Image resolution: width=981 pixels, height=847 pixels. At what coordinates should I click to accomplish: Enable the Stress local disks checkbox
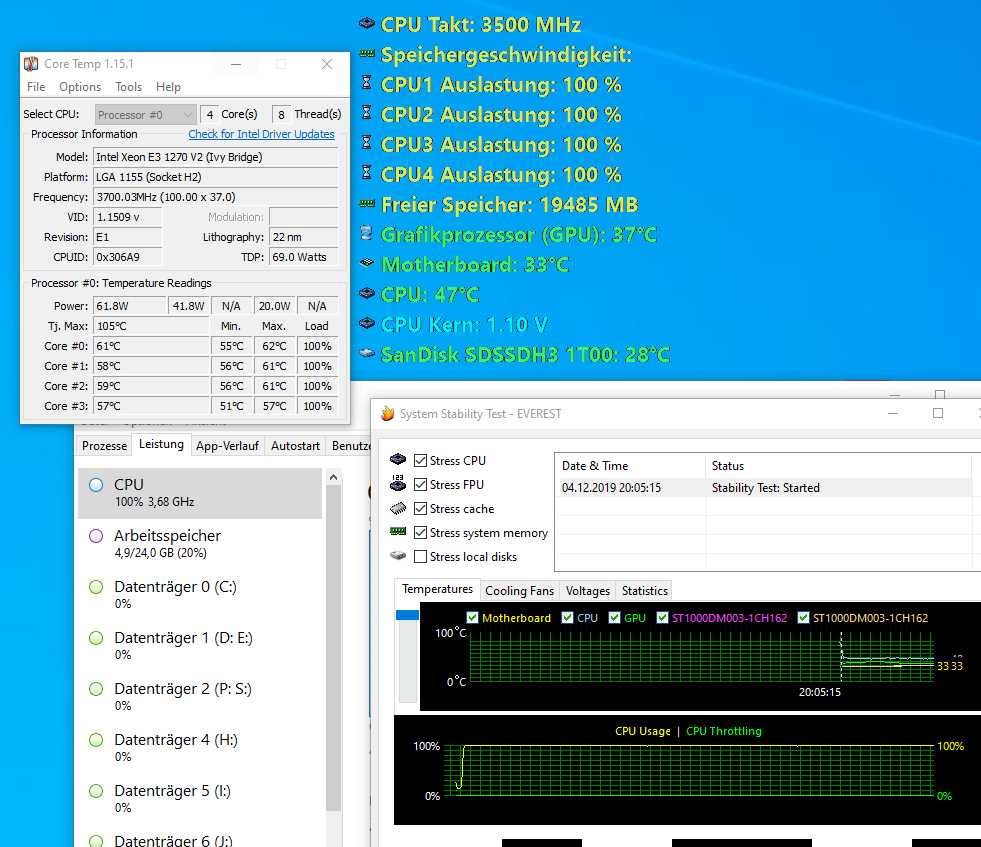pyautogui.click(x=420, y=557)
